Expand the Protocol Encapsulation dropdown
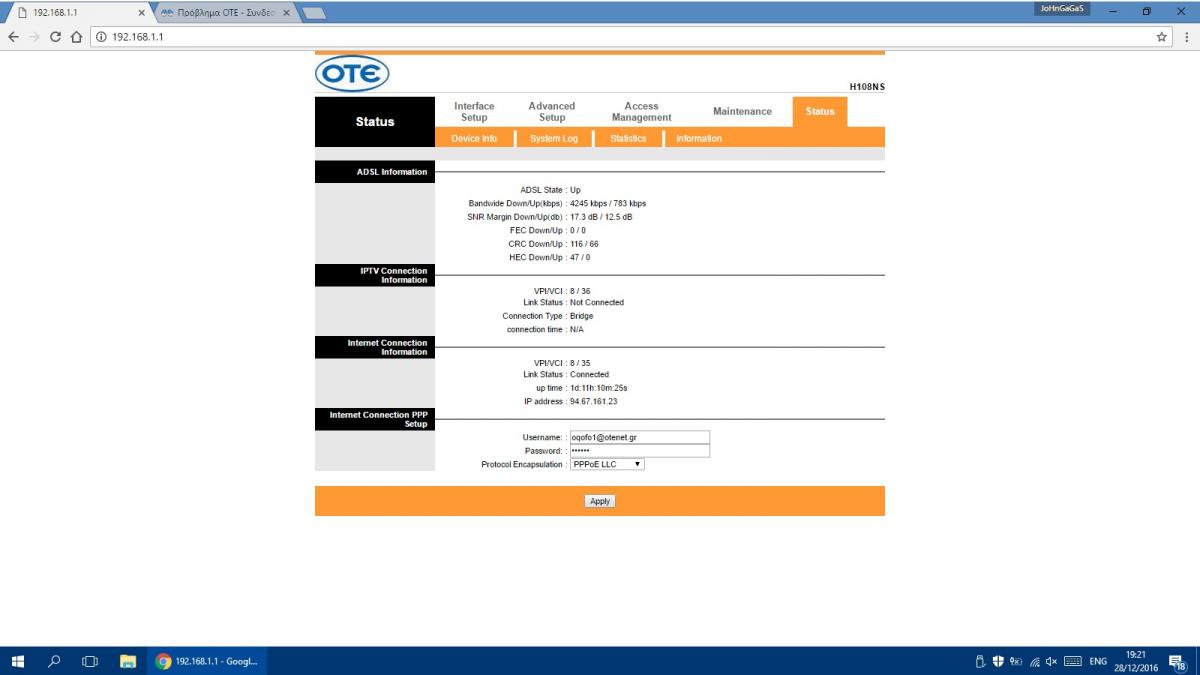Viewport: 1200px width, 675px height. (x=607, y=464)
